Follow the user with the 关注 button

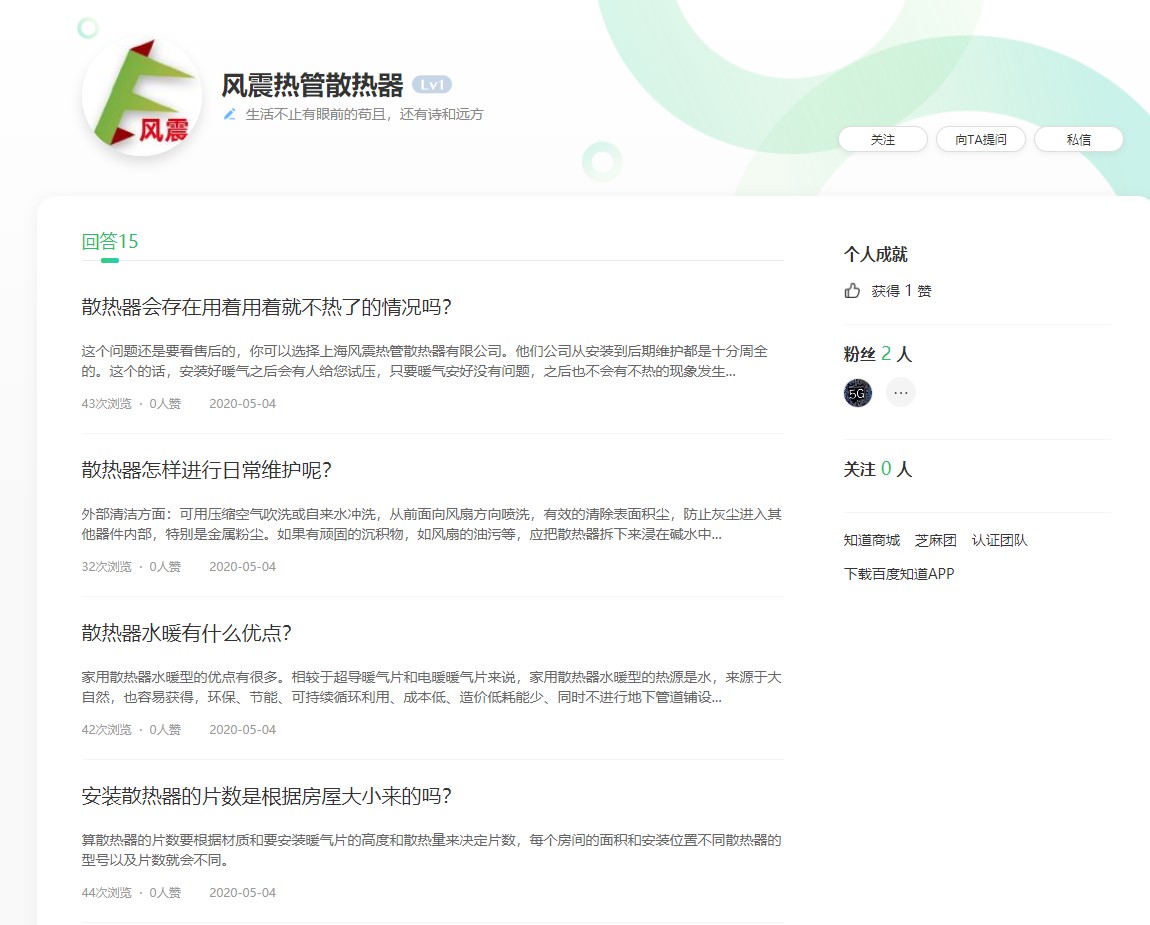click(x=883, y=139)
